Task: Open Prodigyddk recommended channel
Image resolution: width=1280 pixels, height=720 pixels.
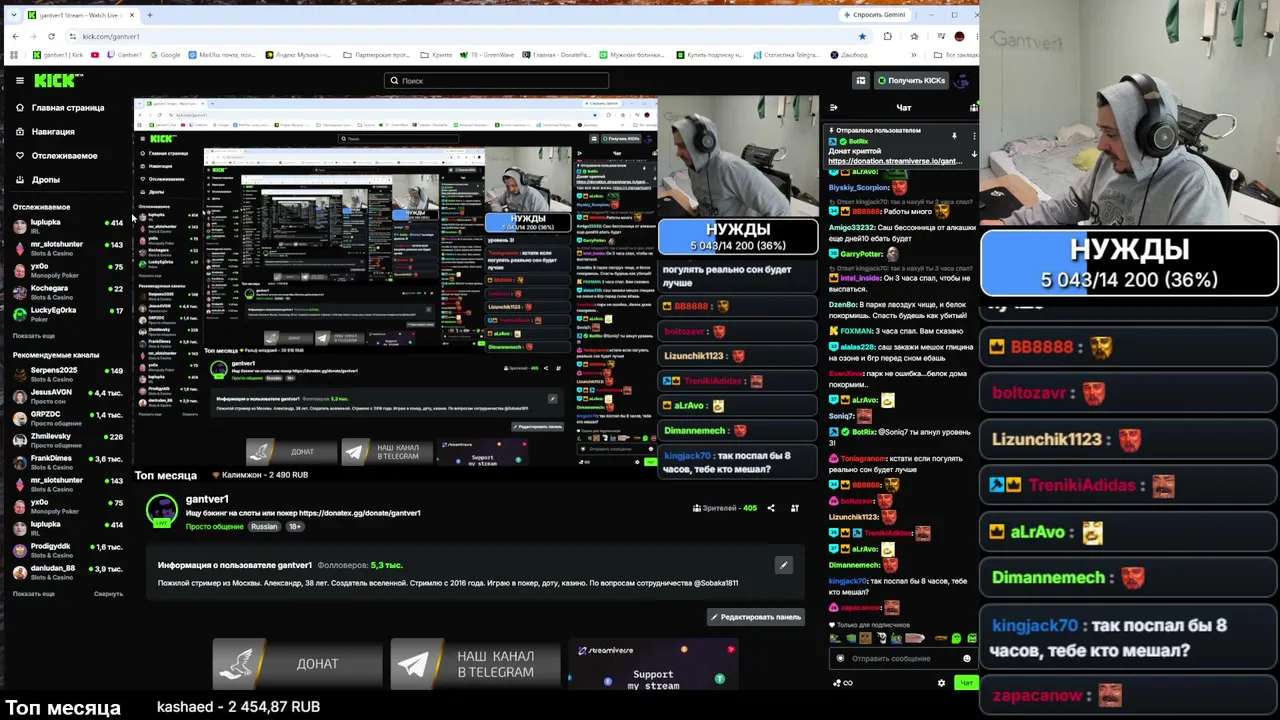Action: pos(68,550)
